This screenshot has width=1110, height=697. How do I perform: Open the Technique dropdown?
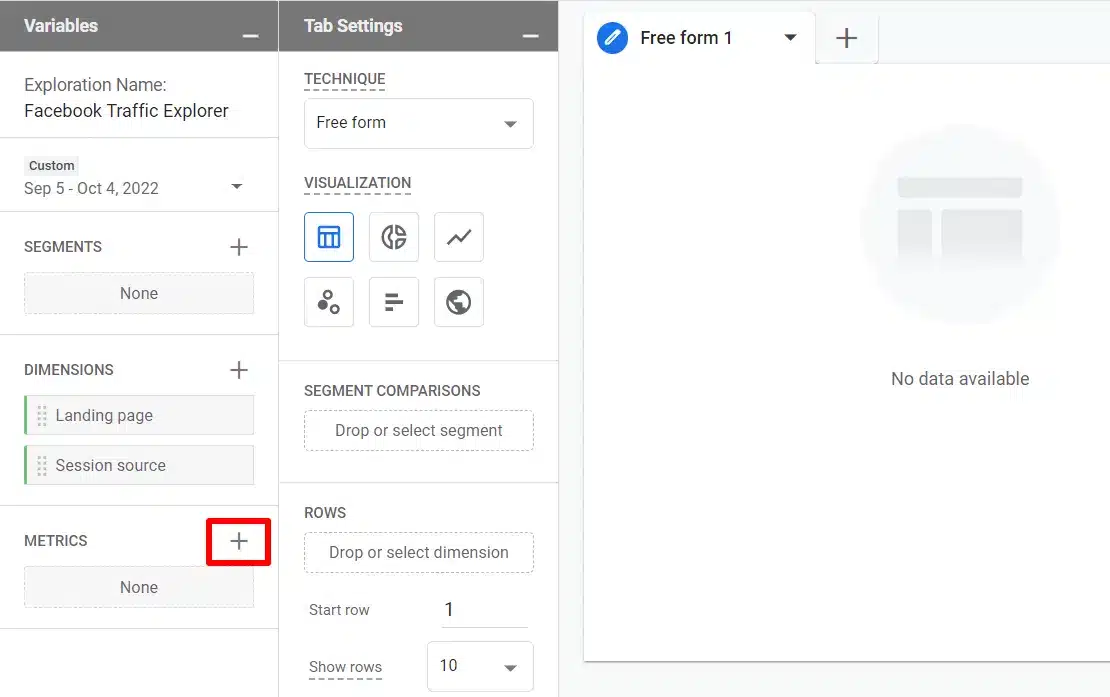click(418, 123)
